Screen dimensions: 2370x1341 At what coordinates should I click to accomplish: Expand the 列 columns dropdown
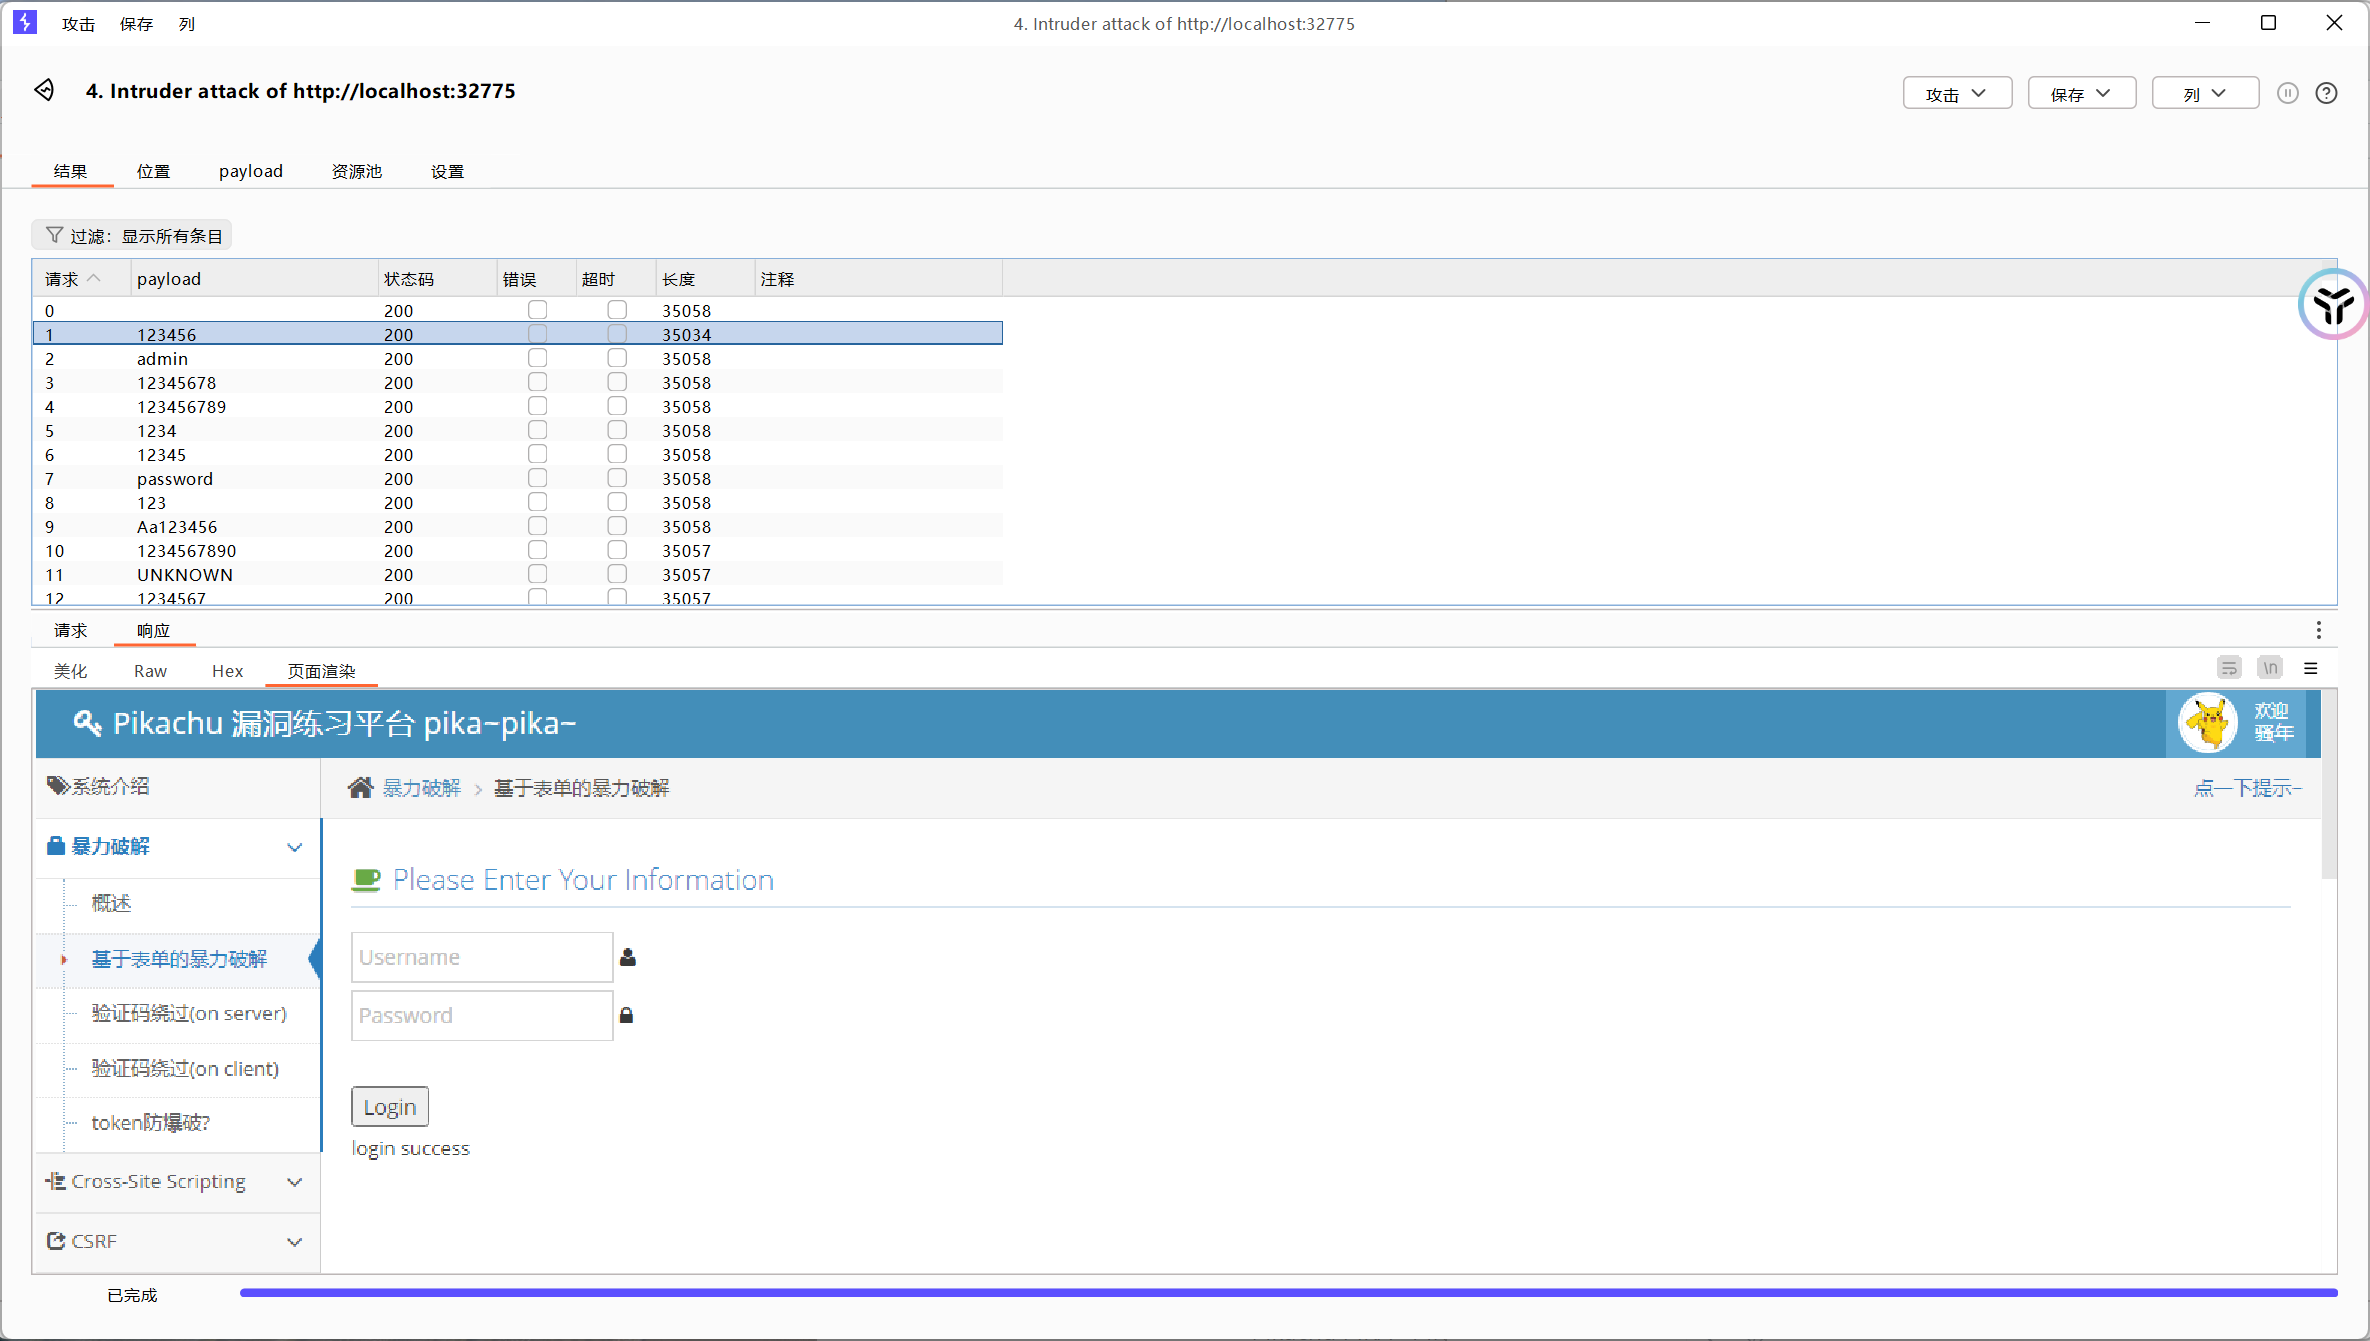(2204, 93)
